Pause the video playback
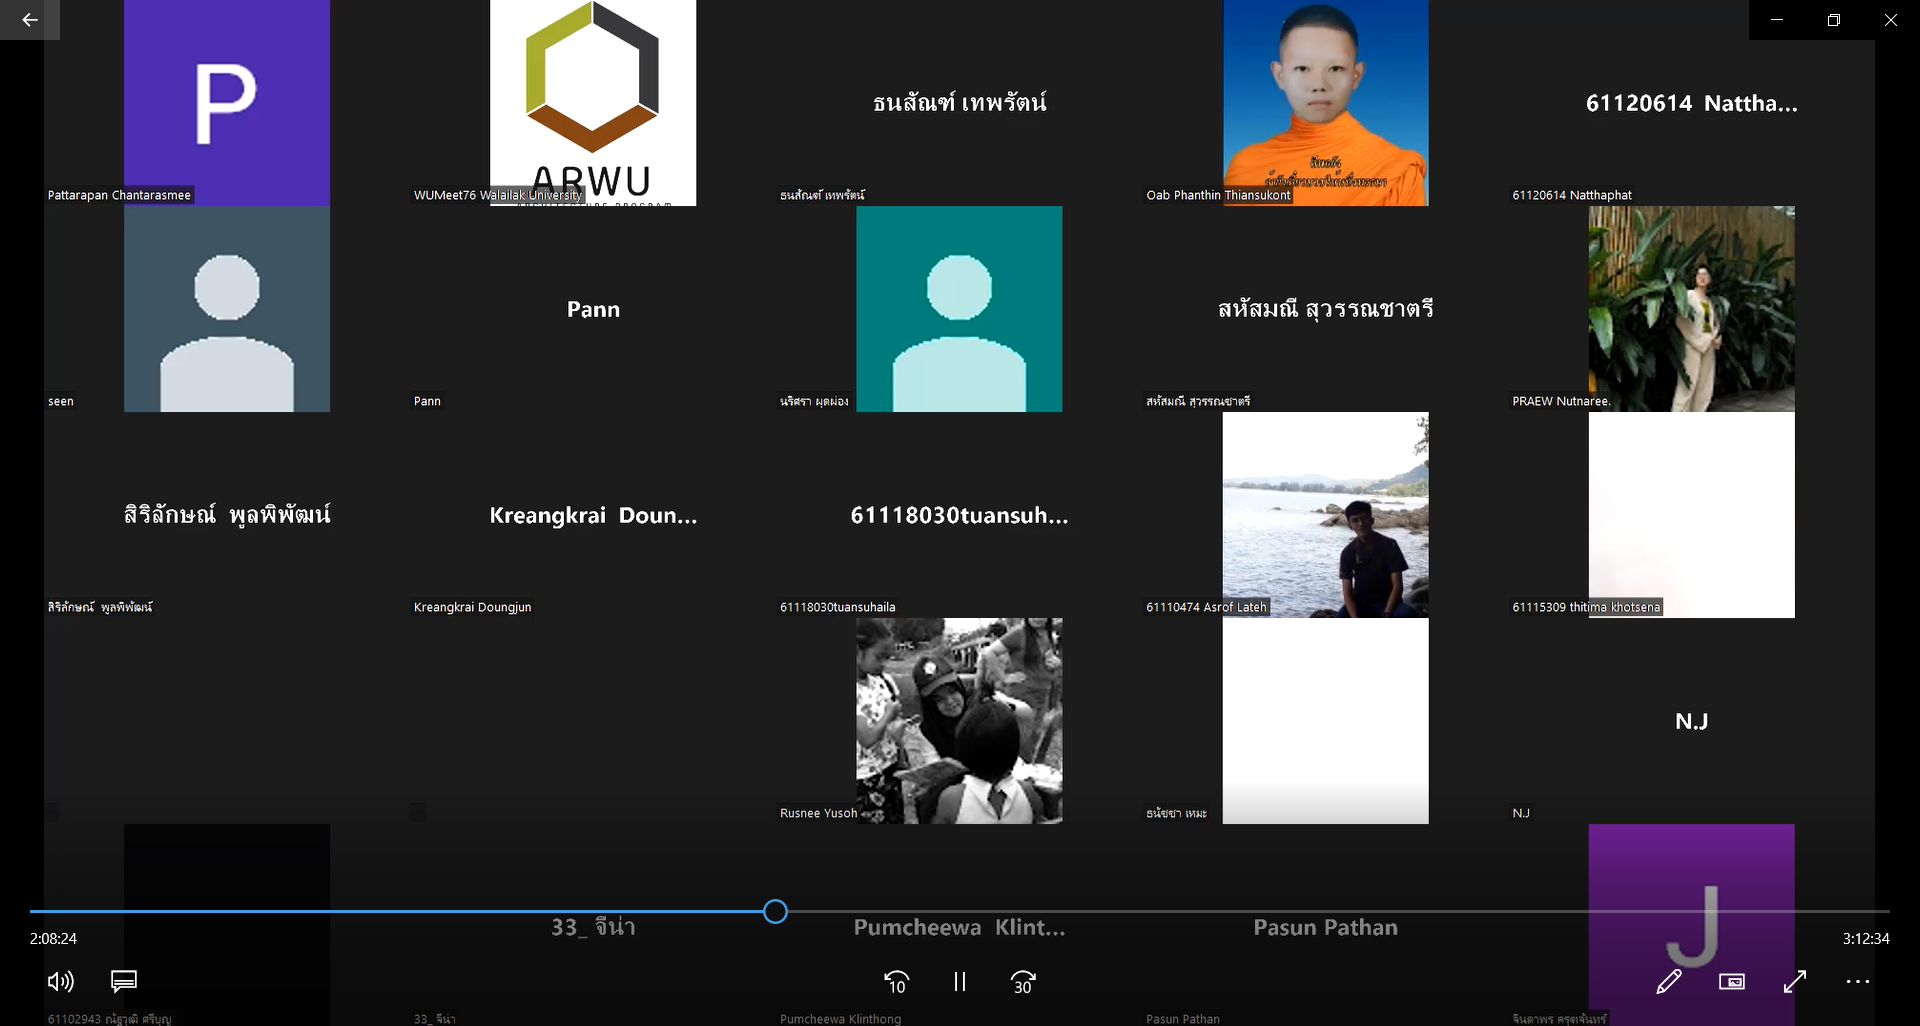The width and height of the screenshot is (1920, 1026). (x=960, y=982)
